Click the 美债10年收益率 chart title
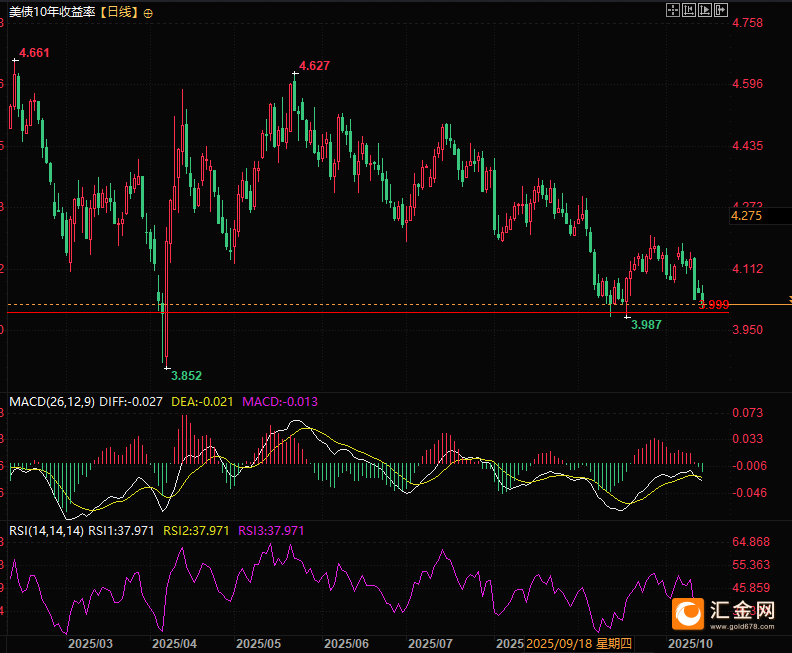 click(53, 12)
